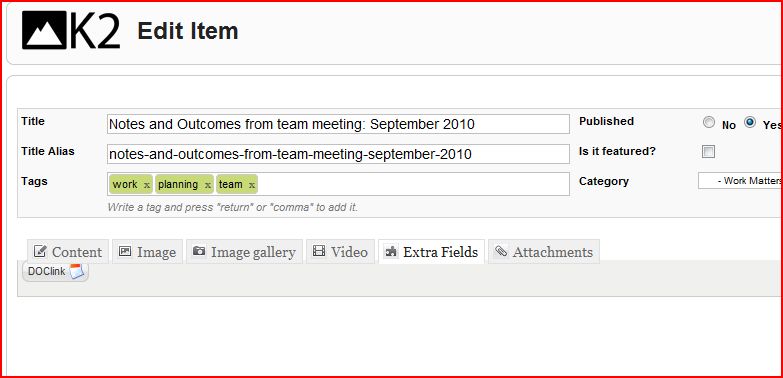The width and height of the screenshot is (783, 378).
Task: Open the Category dropdown showing Work Matters
Action: pyautogui.click(x=740, y=181)
